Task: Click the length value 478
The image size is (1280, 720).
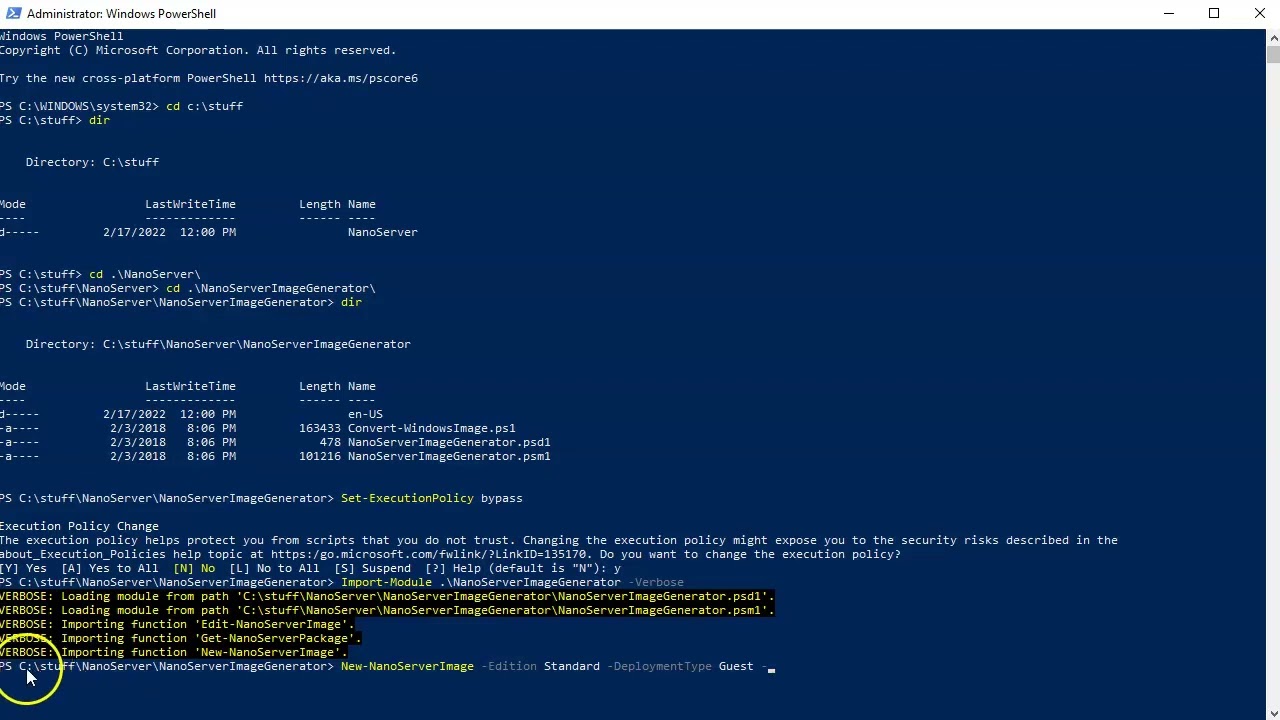Action: pyautogui.click(x=330, y=442)
